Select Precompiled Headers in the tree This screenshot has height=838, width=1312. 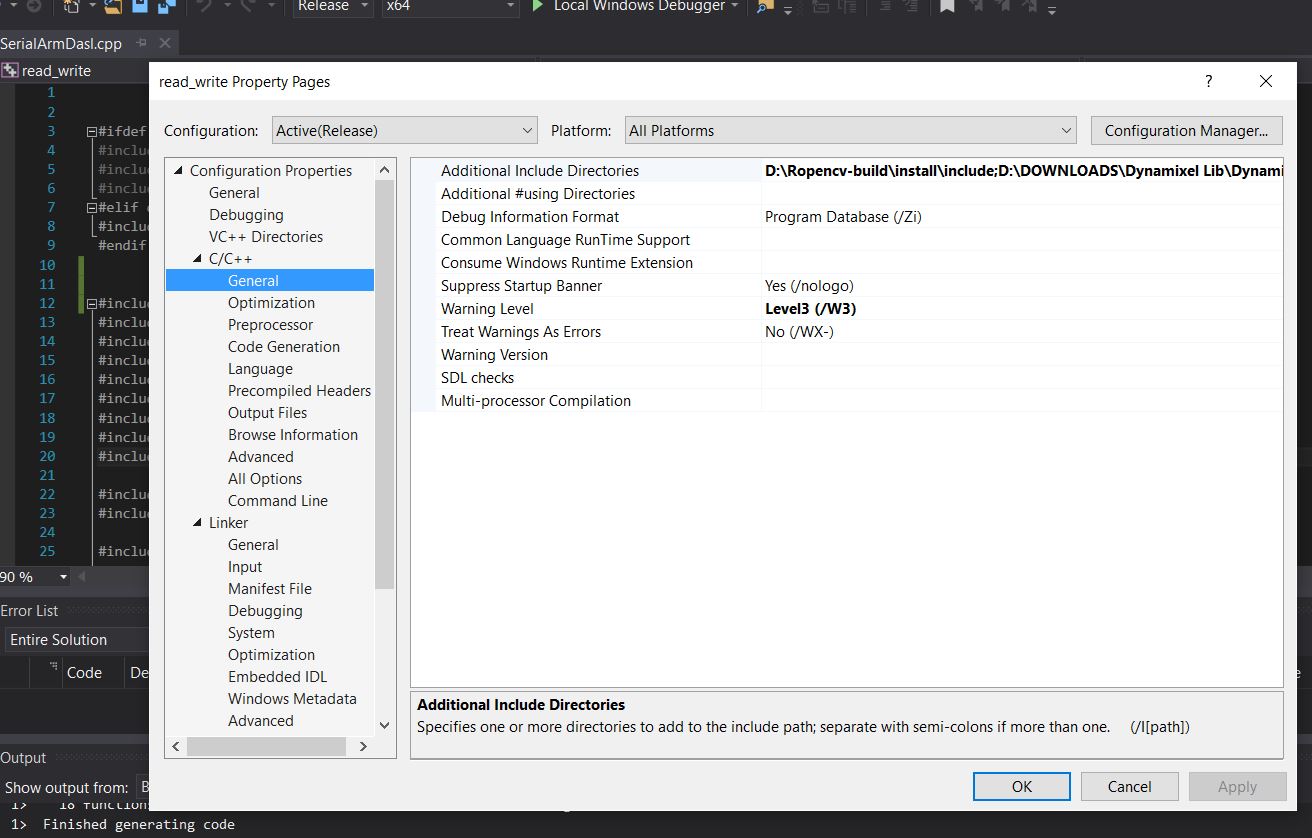pos(299,391)
